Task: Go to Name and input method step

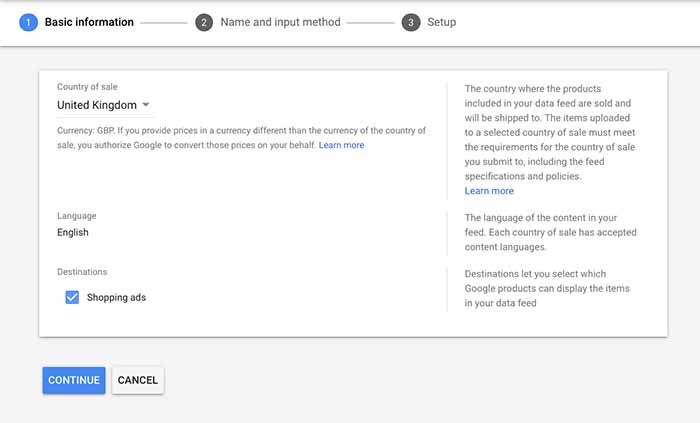Action: pos(280,22)
